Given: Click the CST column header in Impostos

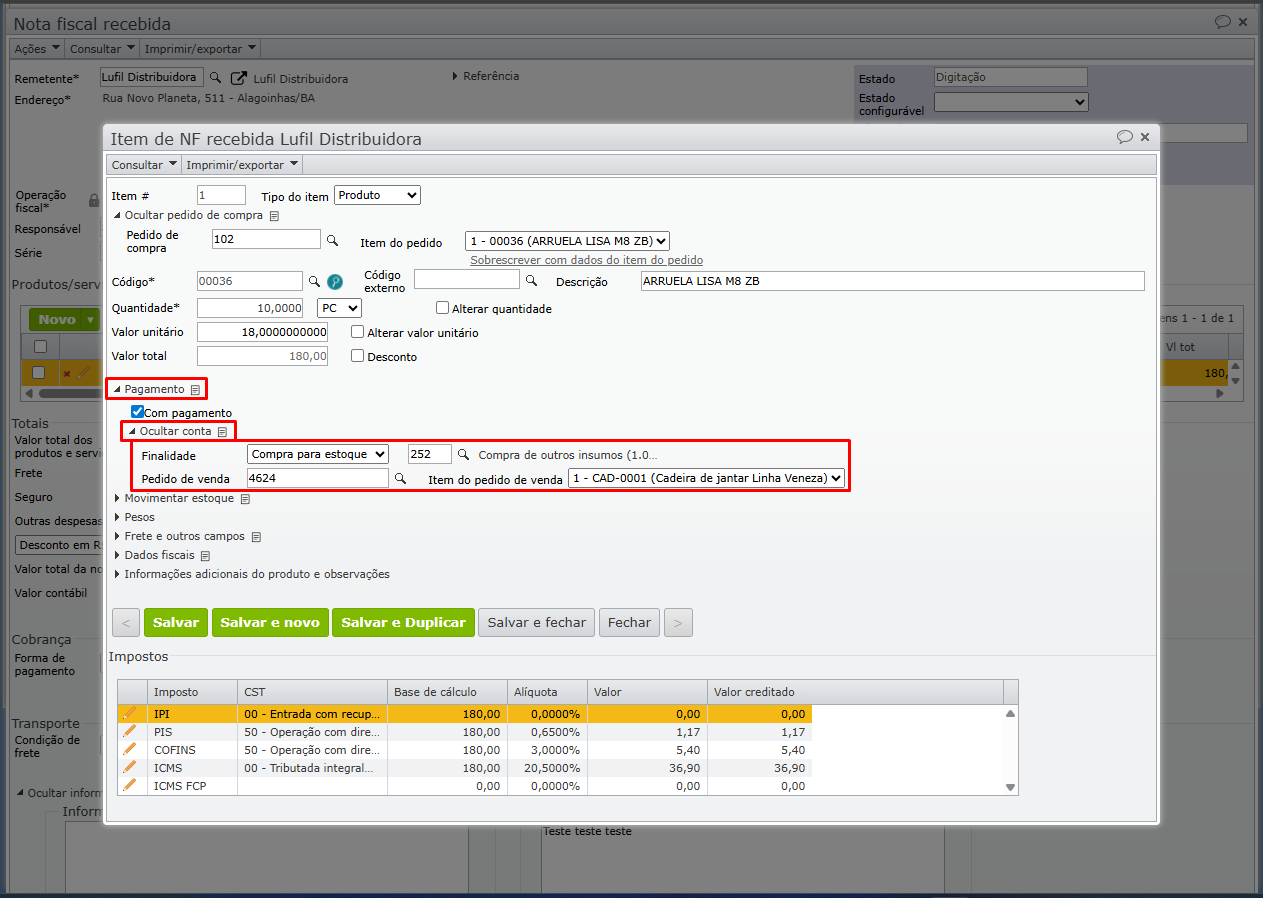Looking at the screenshot, I should pos(312,692).
